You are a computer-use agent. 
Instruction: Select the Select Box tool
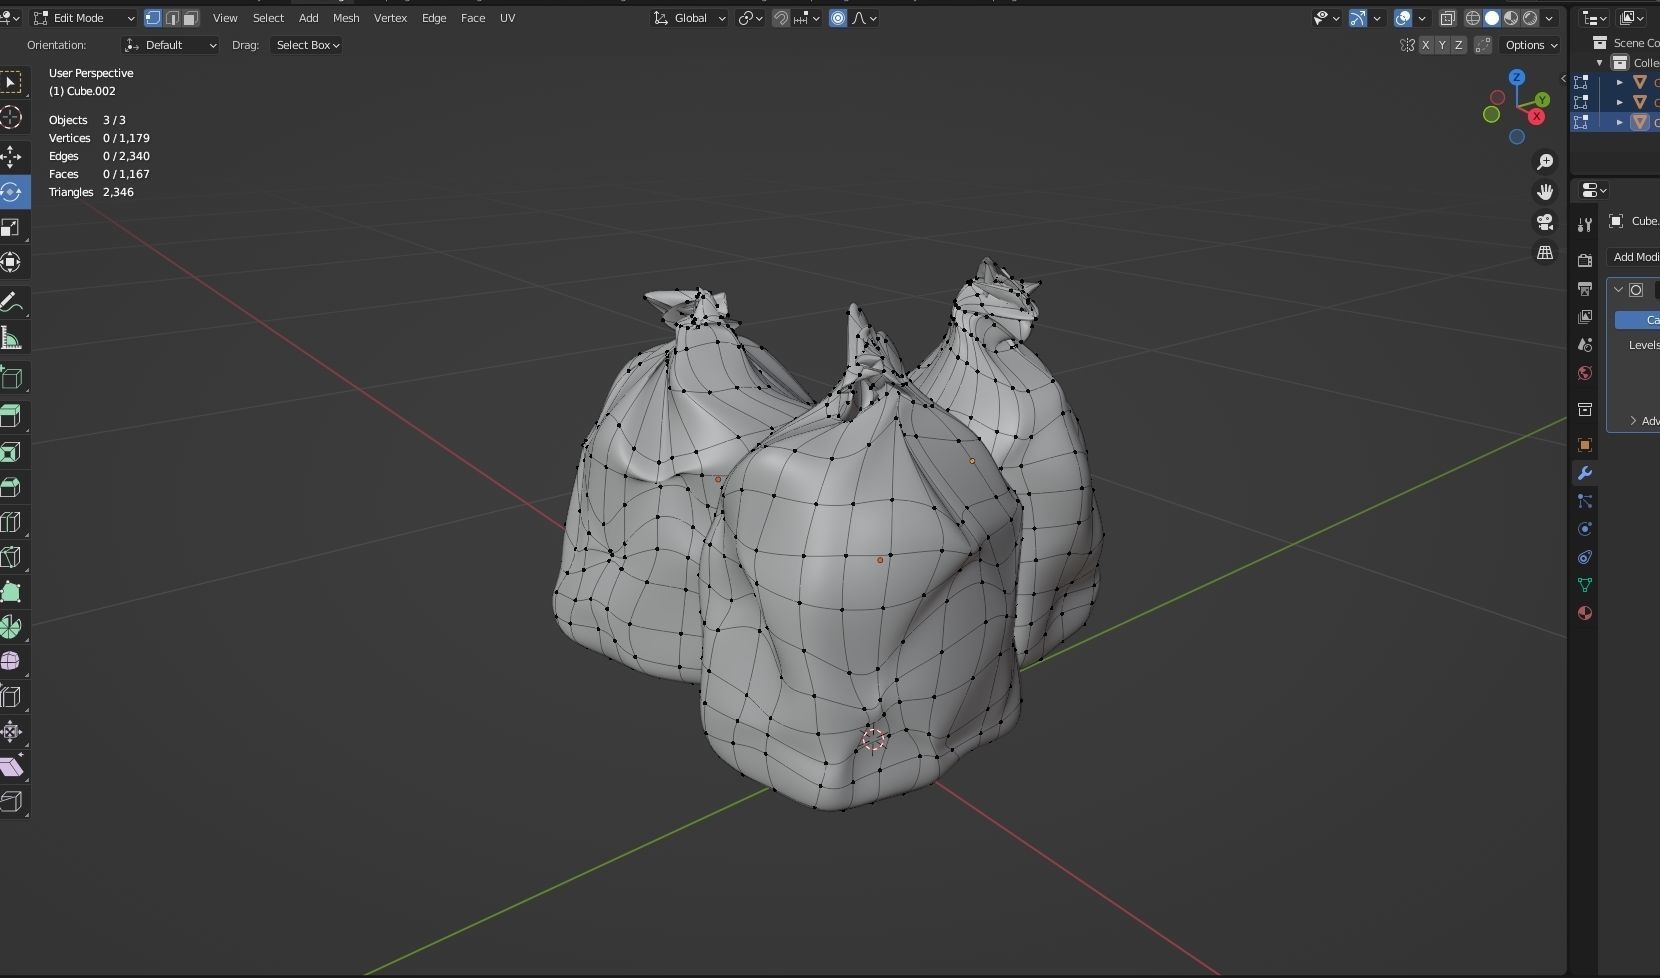tap(11, 82)
